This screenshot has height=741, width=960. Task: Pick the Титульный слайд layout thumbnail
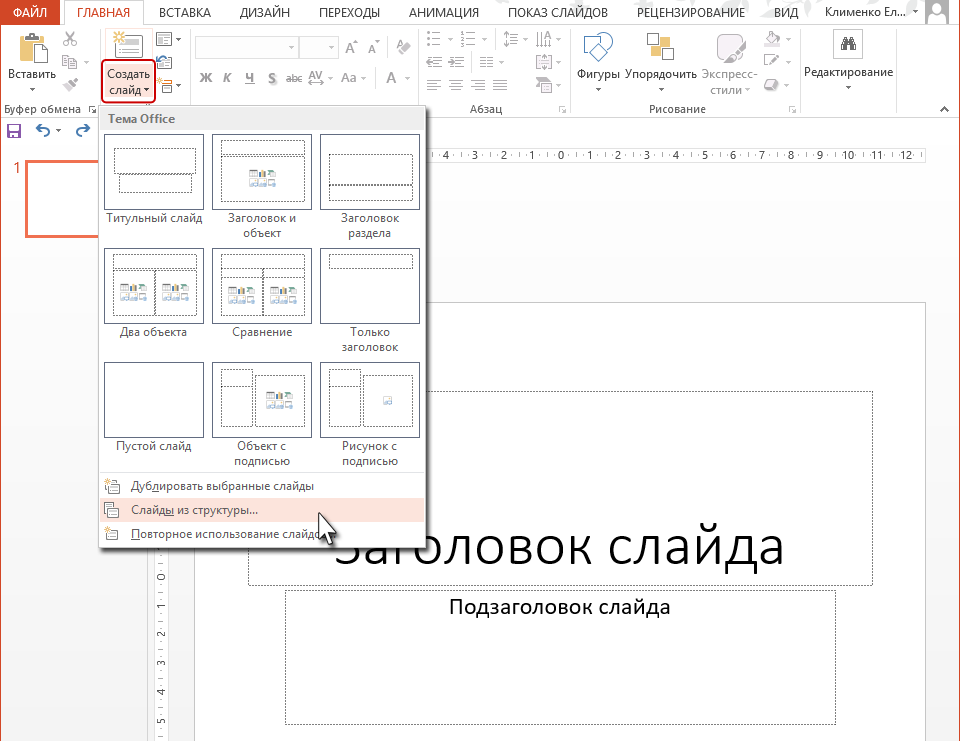click(x=154, y=172)
